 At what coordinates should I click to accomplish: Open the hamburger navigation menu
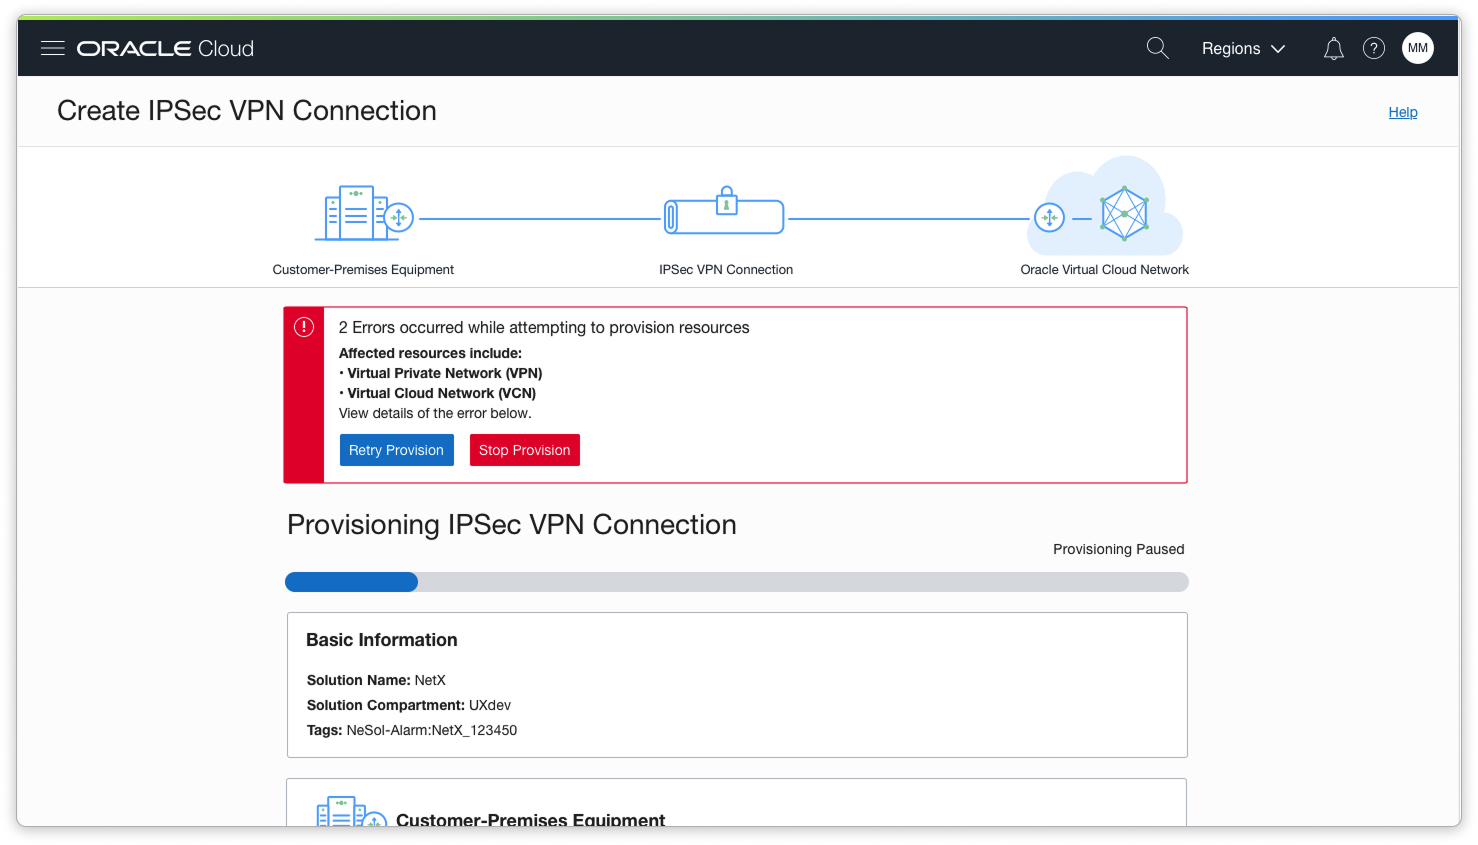pos(53,48)
